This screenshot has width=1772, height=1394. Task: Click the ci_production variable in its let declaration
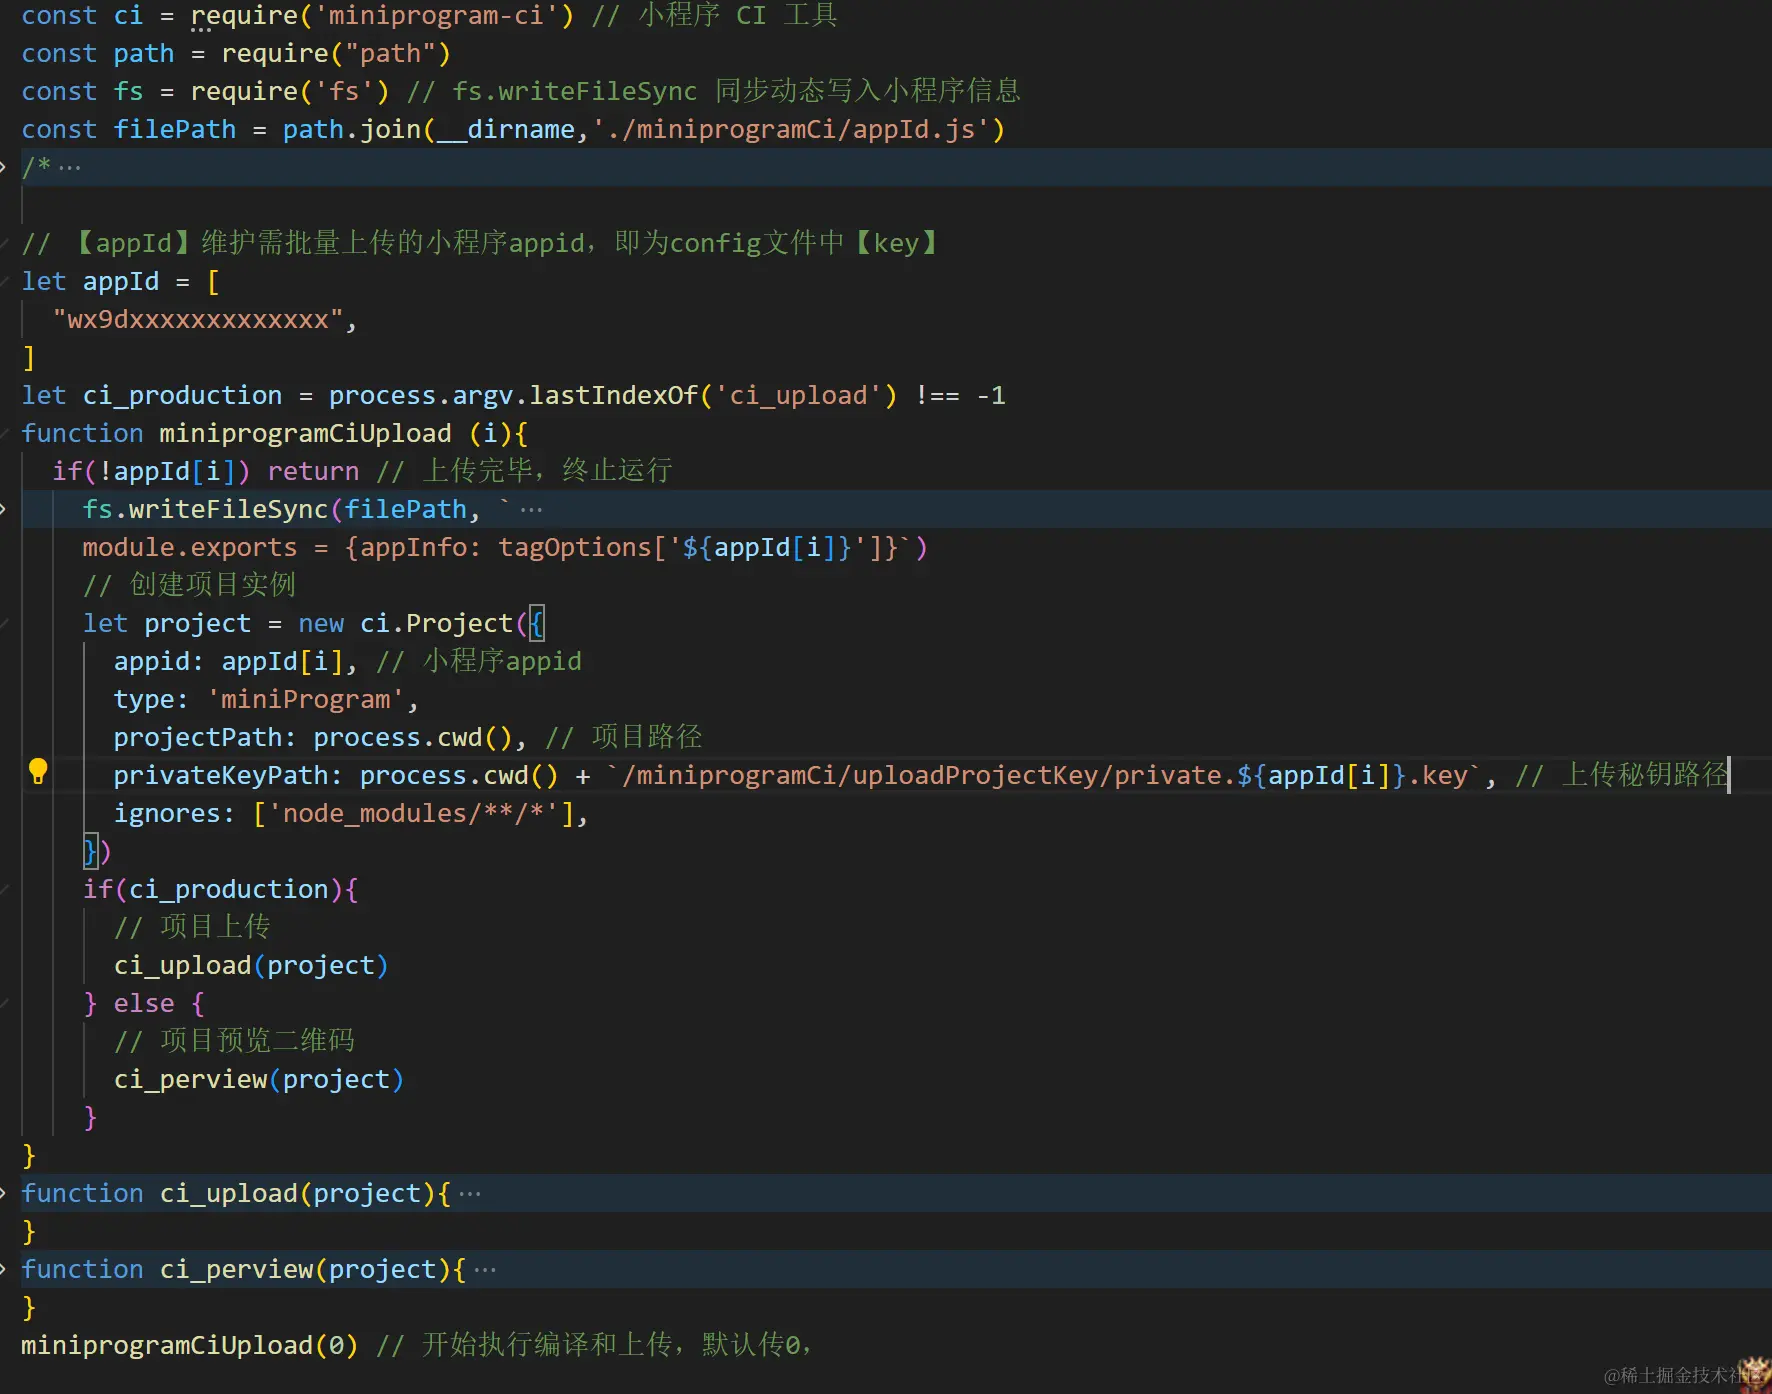(x=182, y=395)
